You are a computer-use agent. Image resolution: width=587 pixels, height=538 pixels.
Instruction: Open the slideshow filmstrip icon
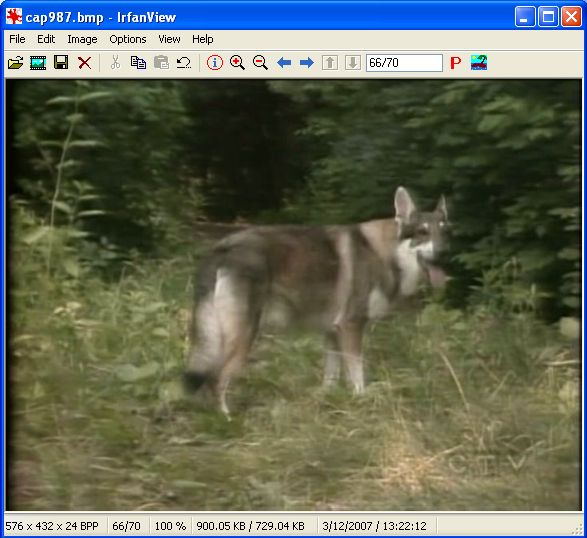[38, 63]
